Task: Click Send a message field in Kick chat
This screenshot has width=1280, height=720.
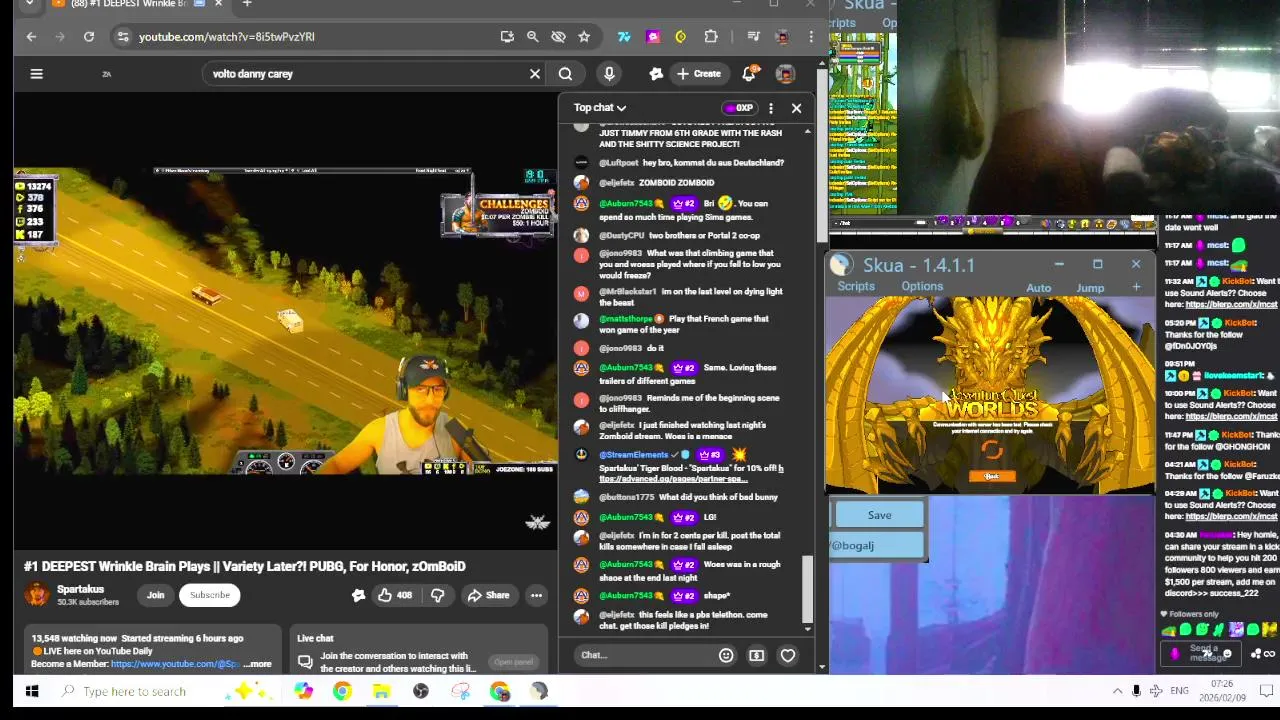Action: click(1203, 654)
